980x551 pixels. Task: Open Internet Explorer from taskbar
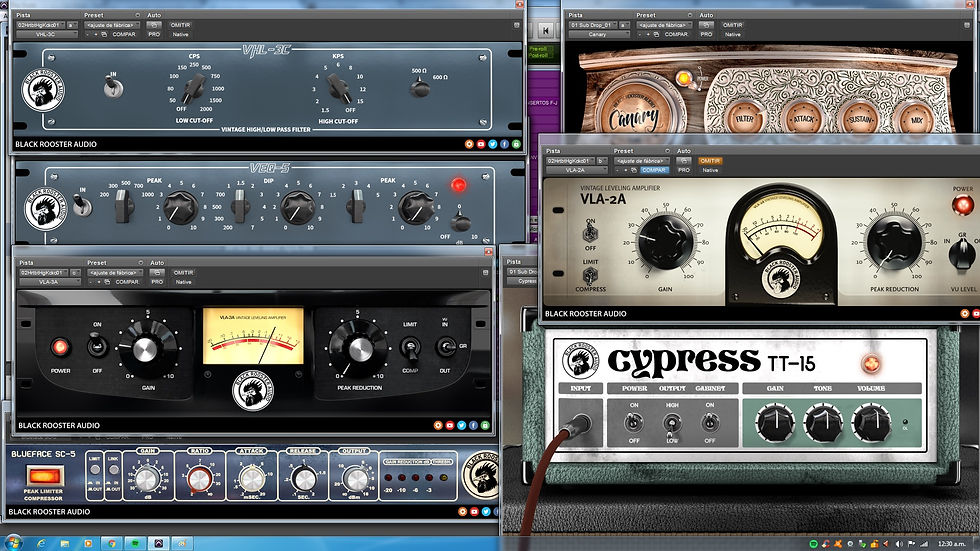click(41, 544)
